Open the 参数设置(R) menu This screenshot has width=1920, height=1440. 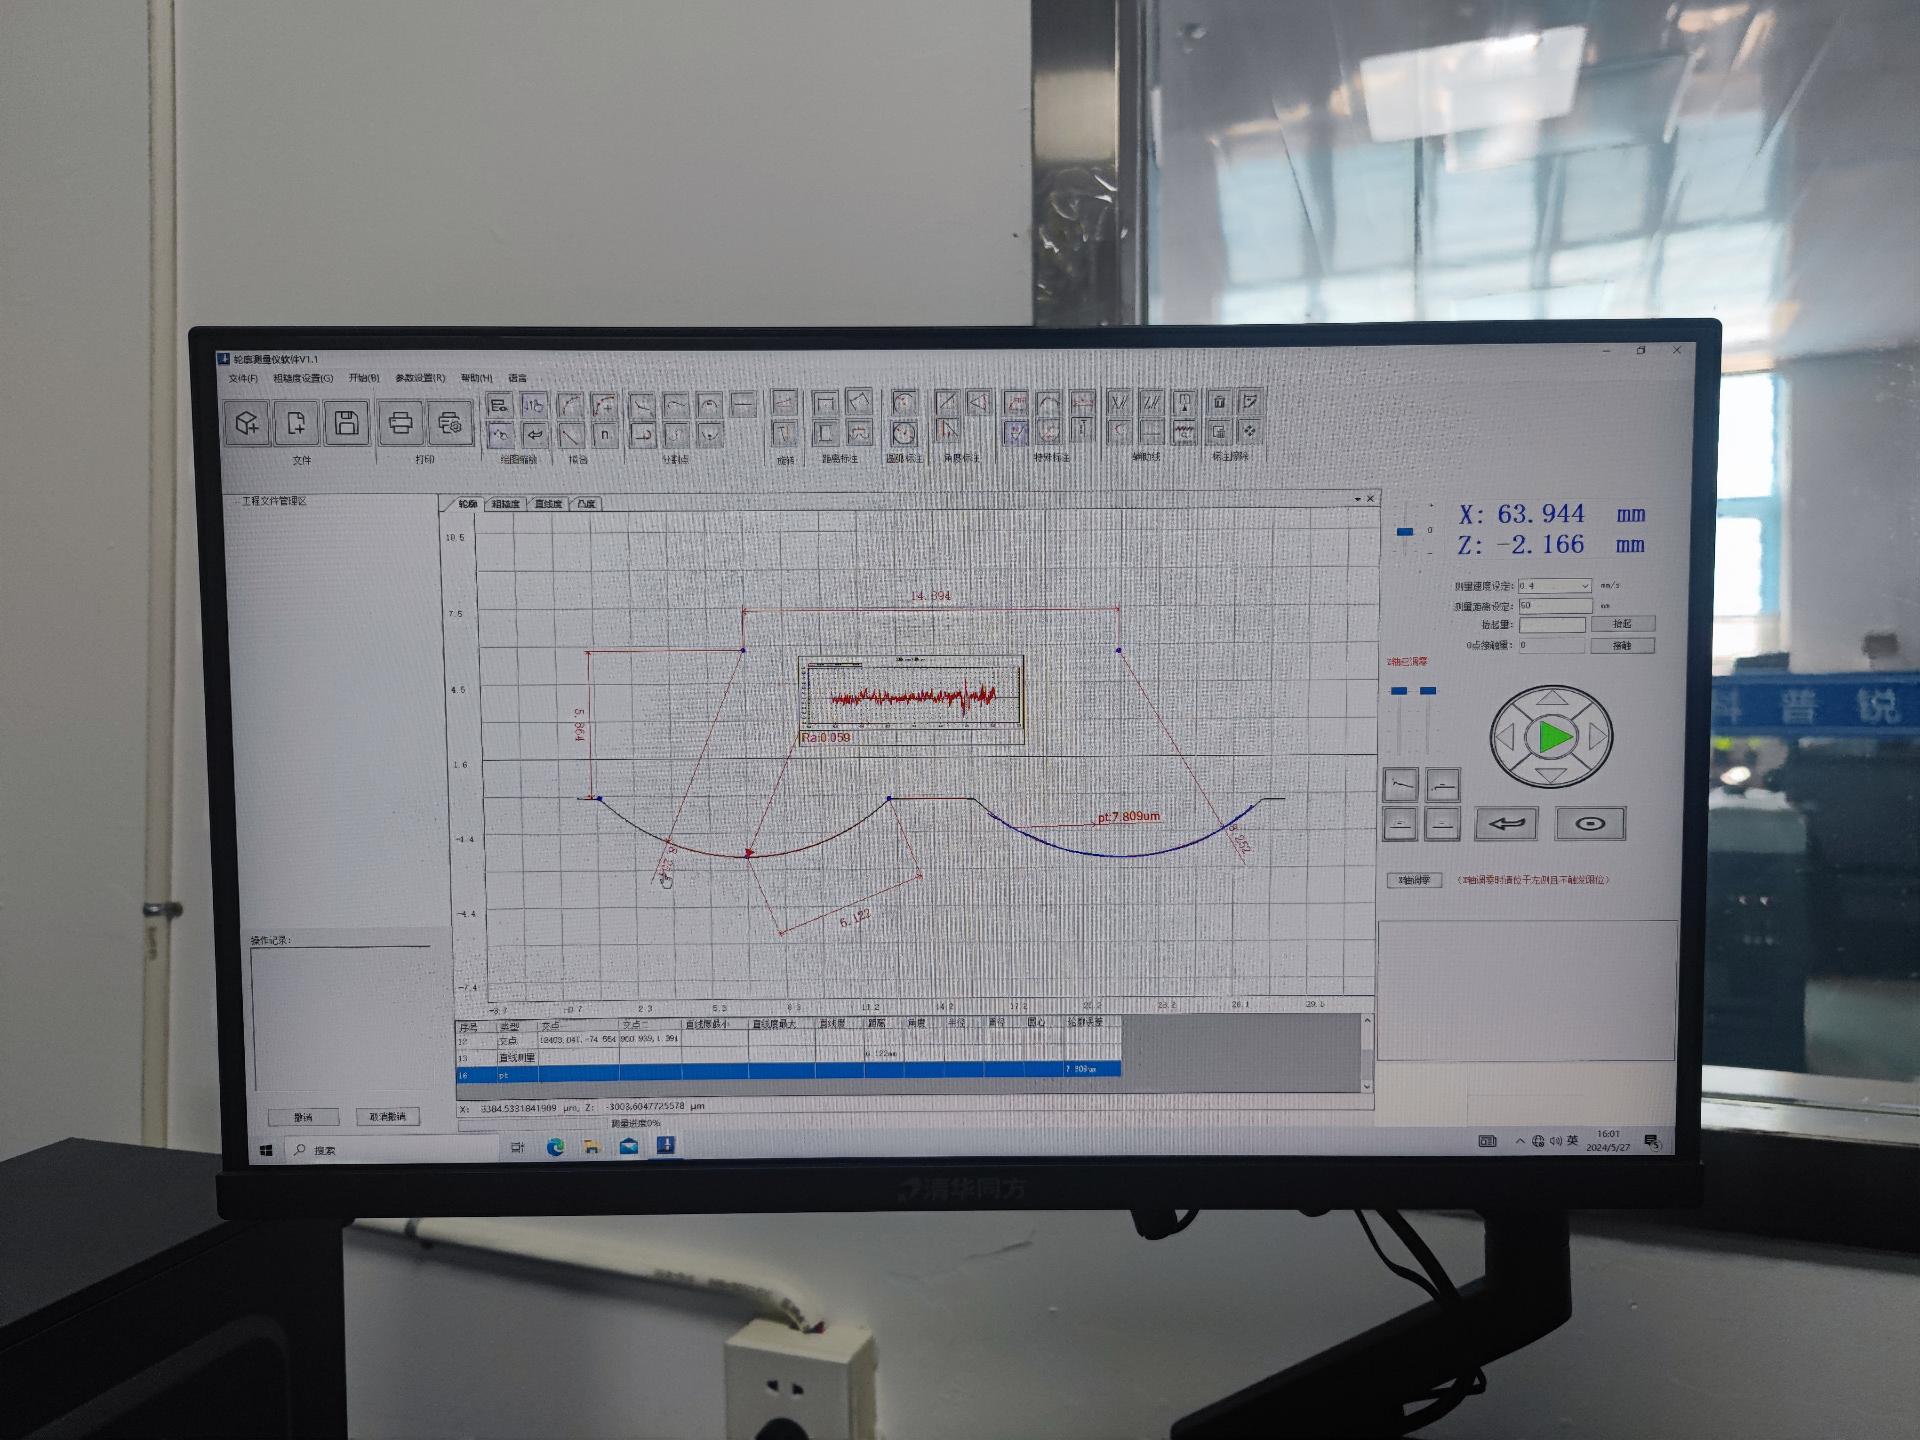420,378
